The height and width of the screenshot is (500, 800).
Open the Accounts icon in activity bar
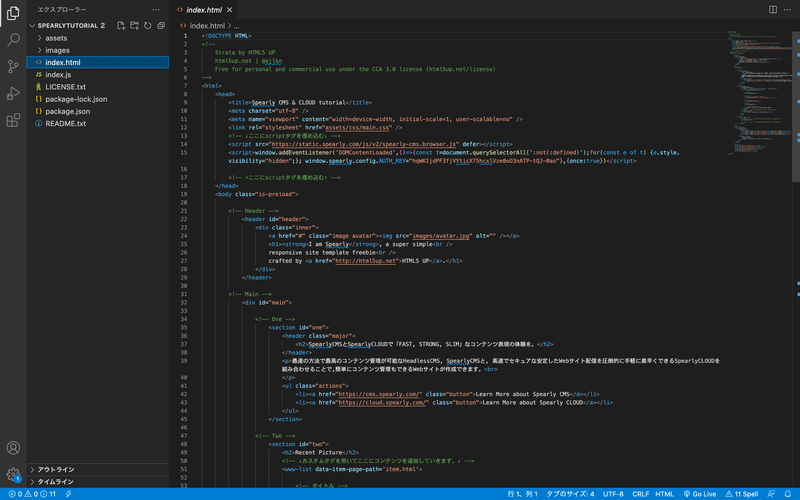click(x=13, y=447)
